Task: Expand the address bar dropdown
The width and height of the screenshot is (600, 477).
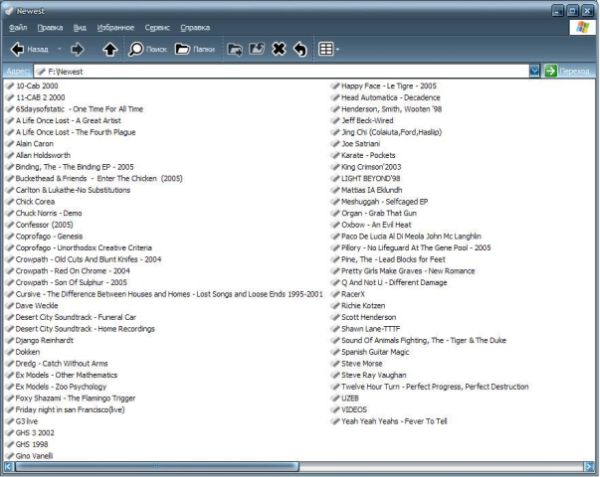Action: 534,71
